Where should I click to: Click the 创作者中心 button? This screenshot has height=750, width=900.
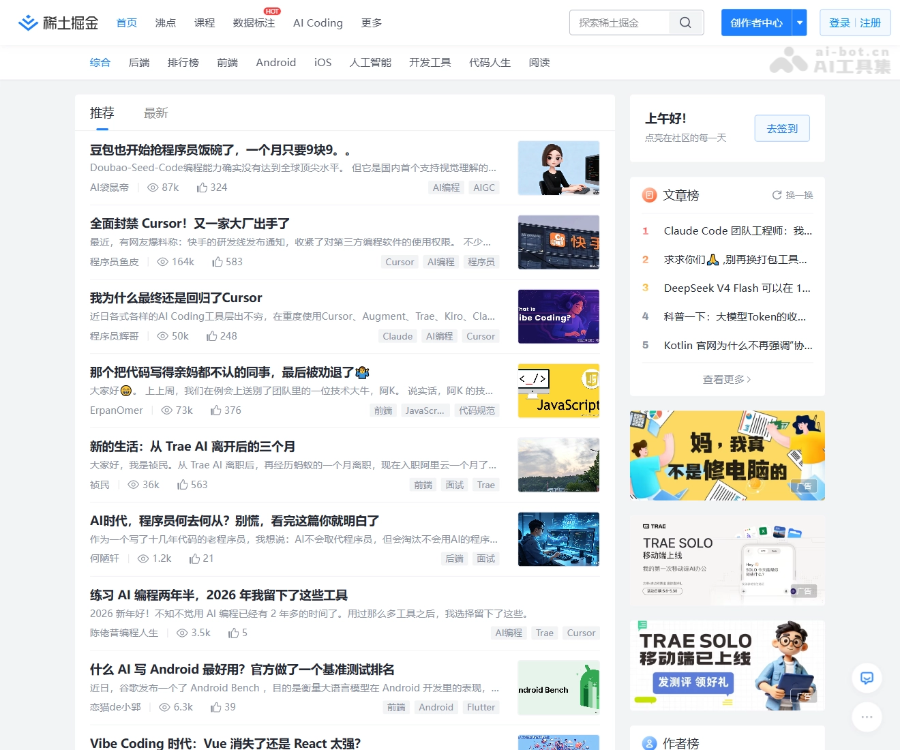757,23
